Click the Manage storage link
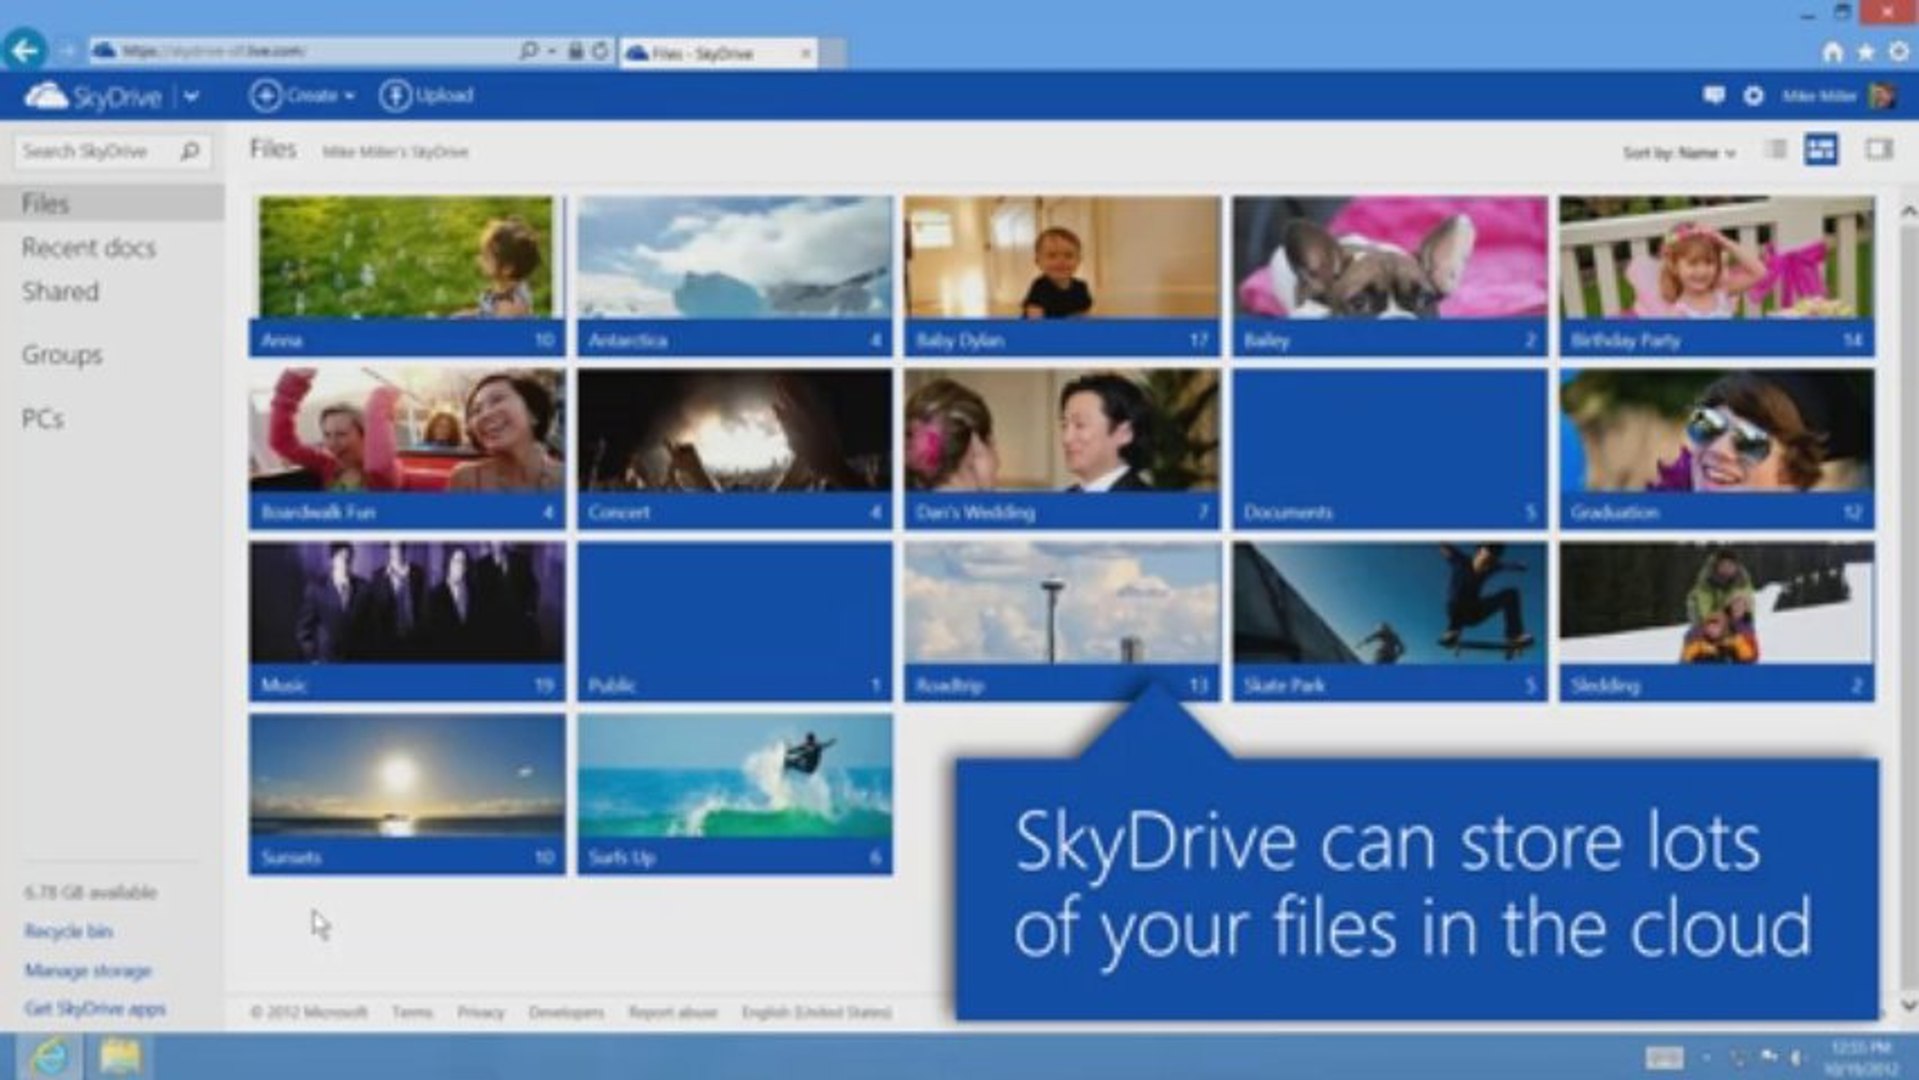The image size is (1919, 1080). point(88,970)
